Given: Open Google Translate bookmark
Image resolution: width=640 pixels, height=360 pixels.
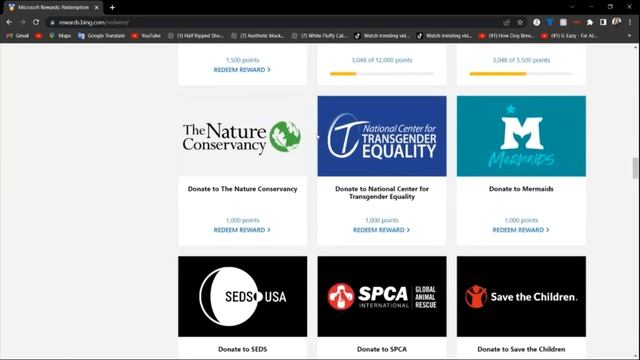Looking at the screenshot, I should click(x=102, y=36).
